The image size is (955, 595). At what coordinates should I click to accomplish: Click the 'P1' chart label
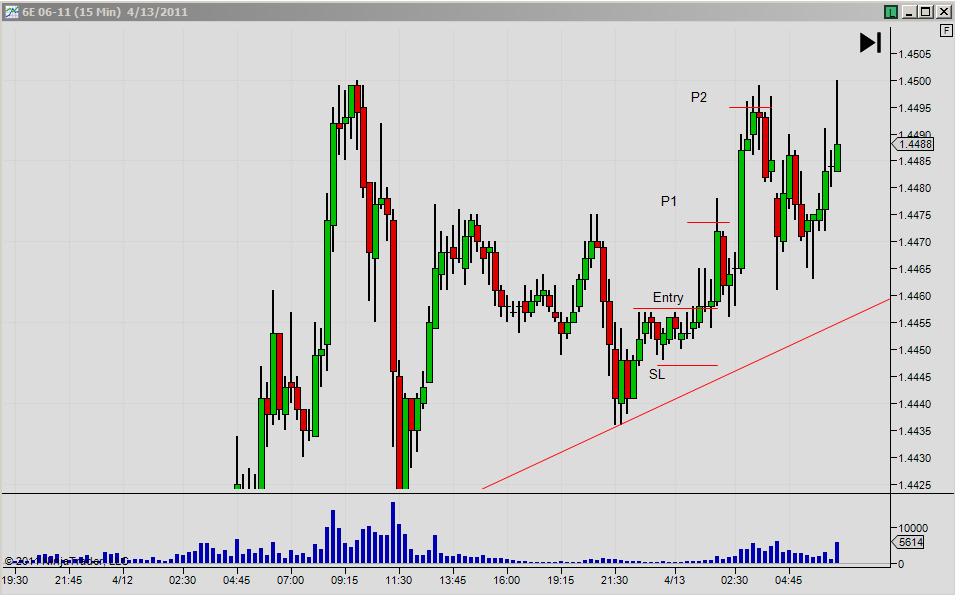(x=669, y=201)
